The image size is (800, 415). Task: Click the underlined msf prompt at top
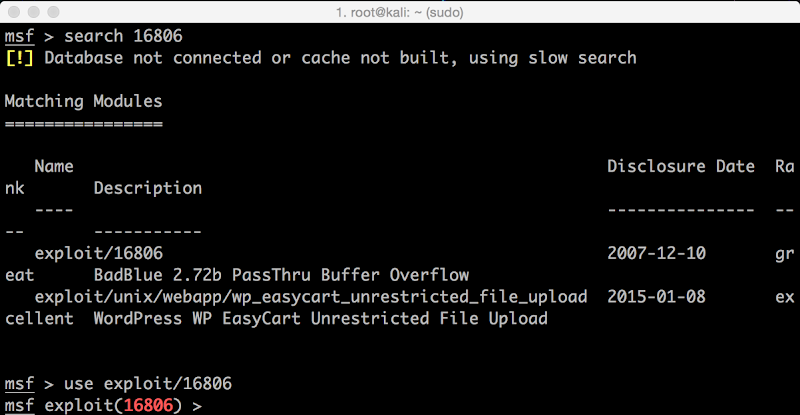click(19, 37)
